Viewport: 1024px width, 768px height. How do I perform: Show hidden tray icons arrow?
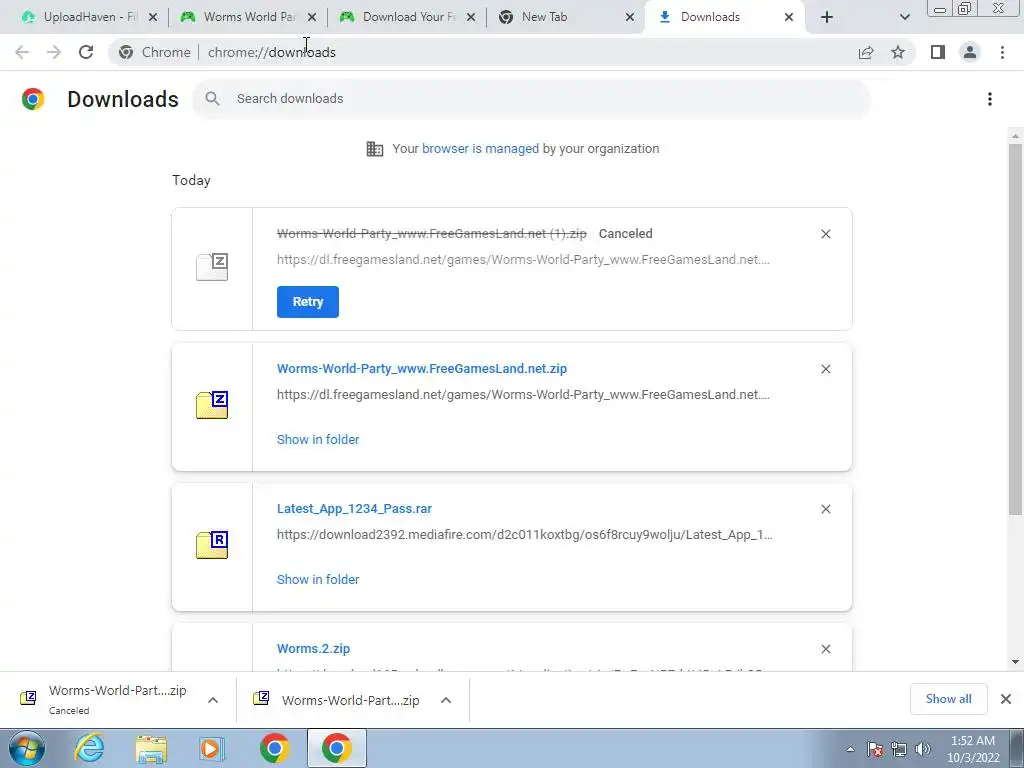point(850,749)
